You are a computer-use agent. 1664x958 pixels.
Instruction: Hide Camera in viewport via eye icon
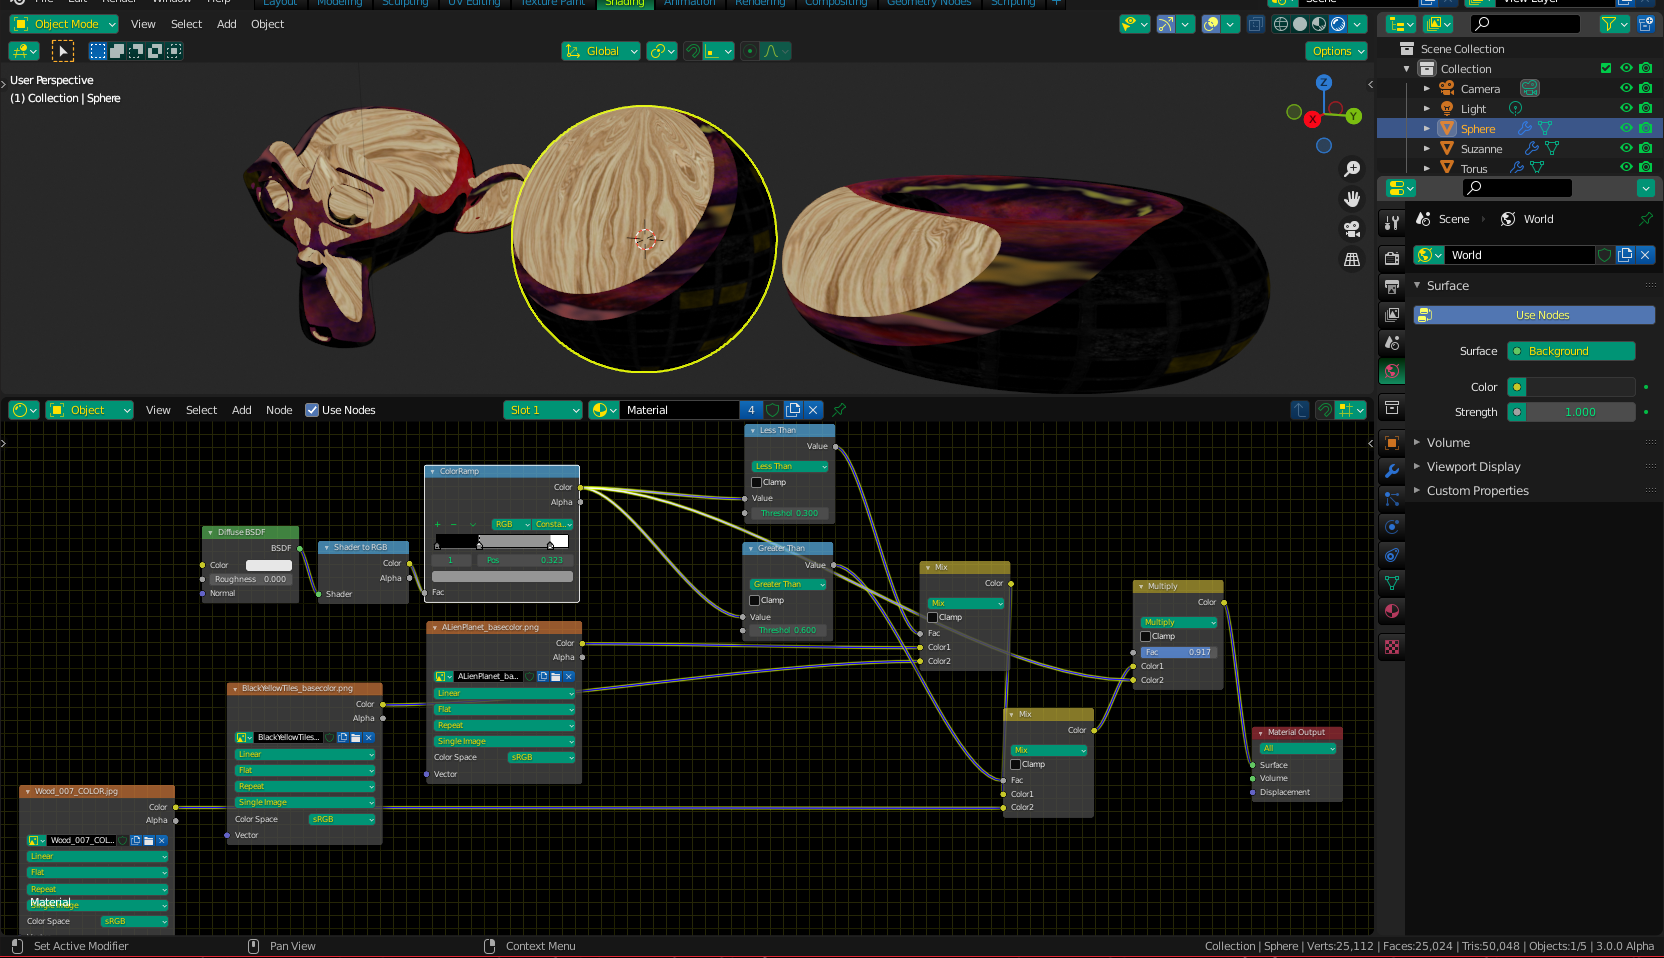[1626, 88]
